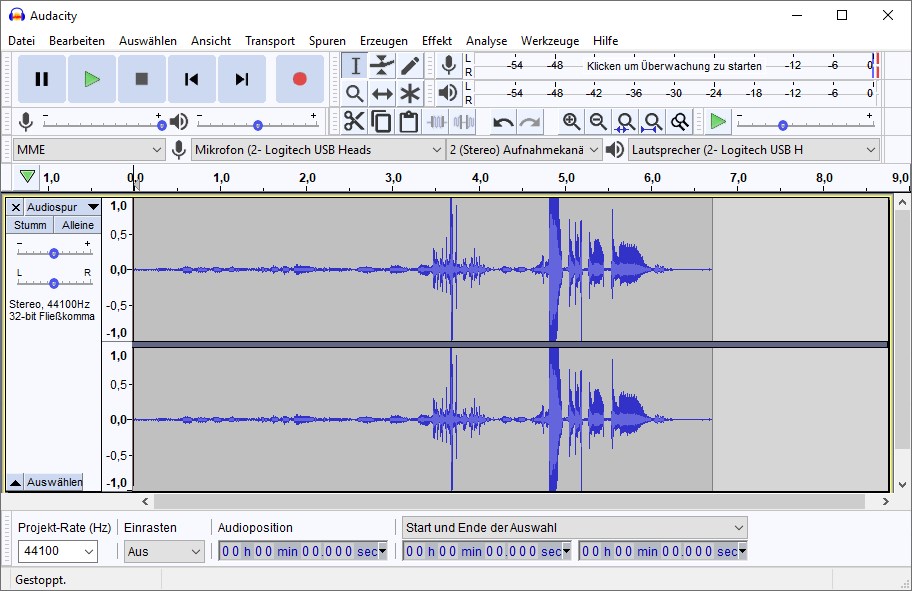
Task: Open the Erzeugen menu
Action: click(x=383, y=41)
